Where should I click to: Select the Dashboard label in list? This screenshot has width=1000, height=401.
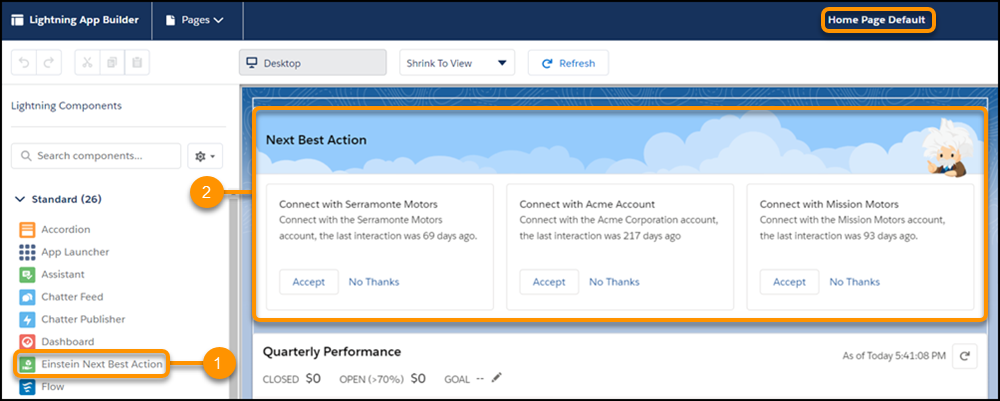click(x=68, y=342)
